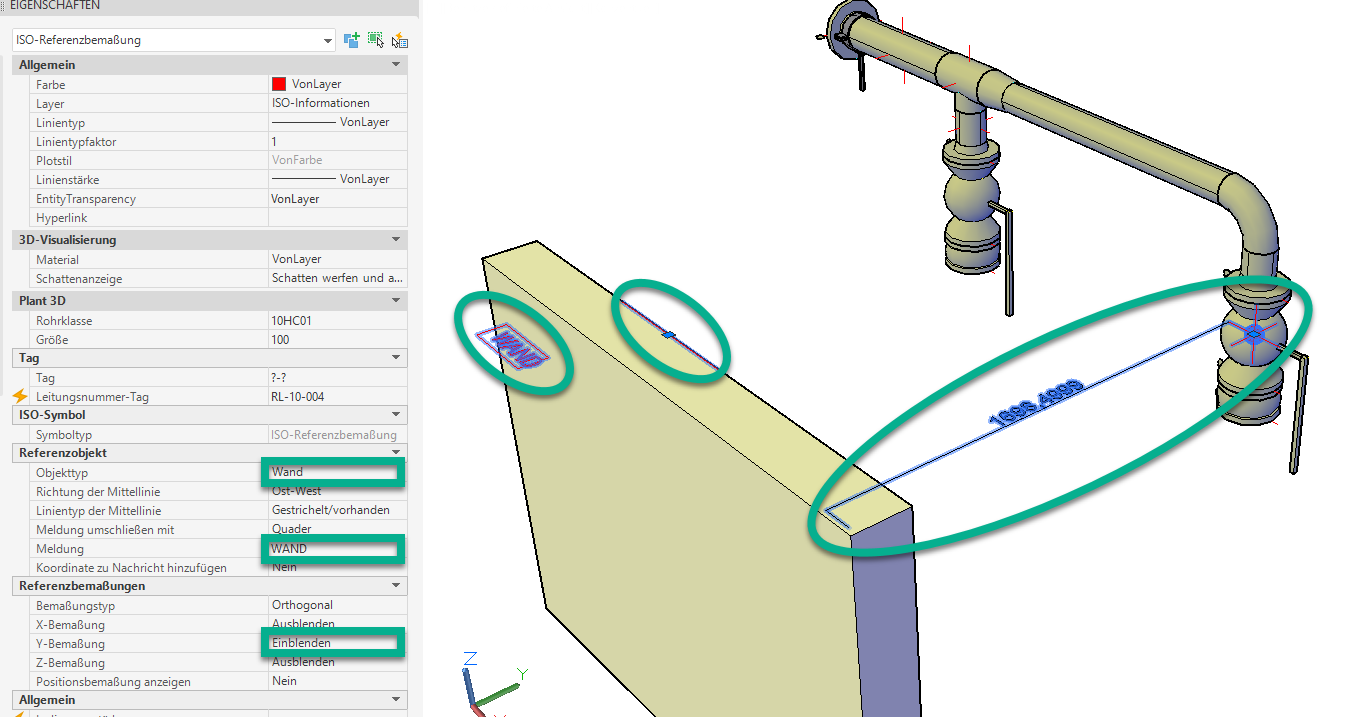This screenshot has height=717, width=1360.
Task: Collapse the Plant 3D section
Action: (x=397, y=301)
